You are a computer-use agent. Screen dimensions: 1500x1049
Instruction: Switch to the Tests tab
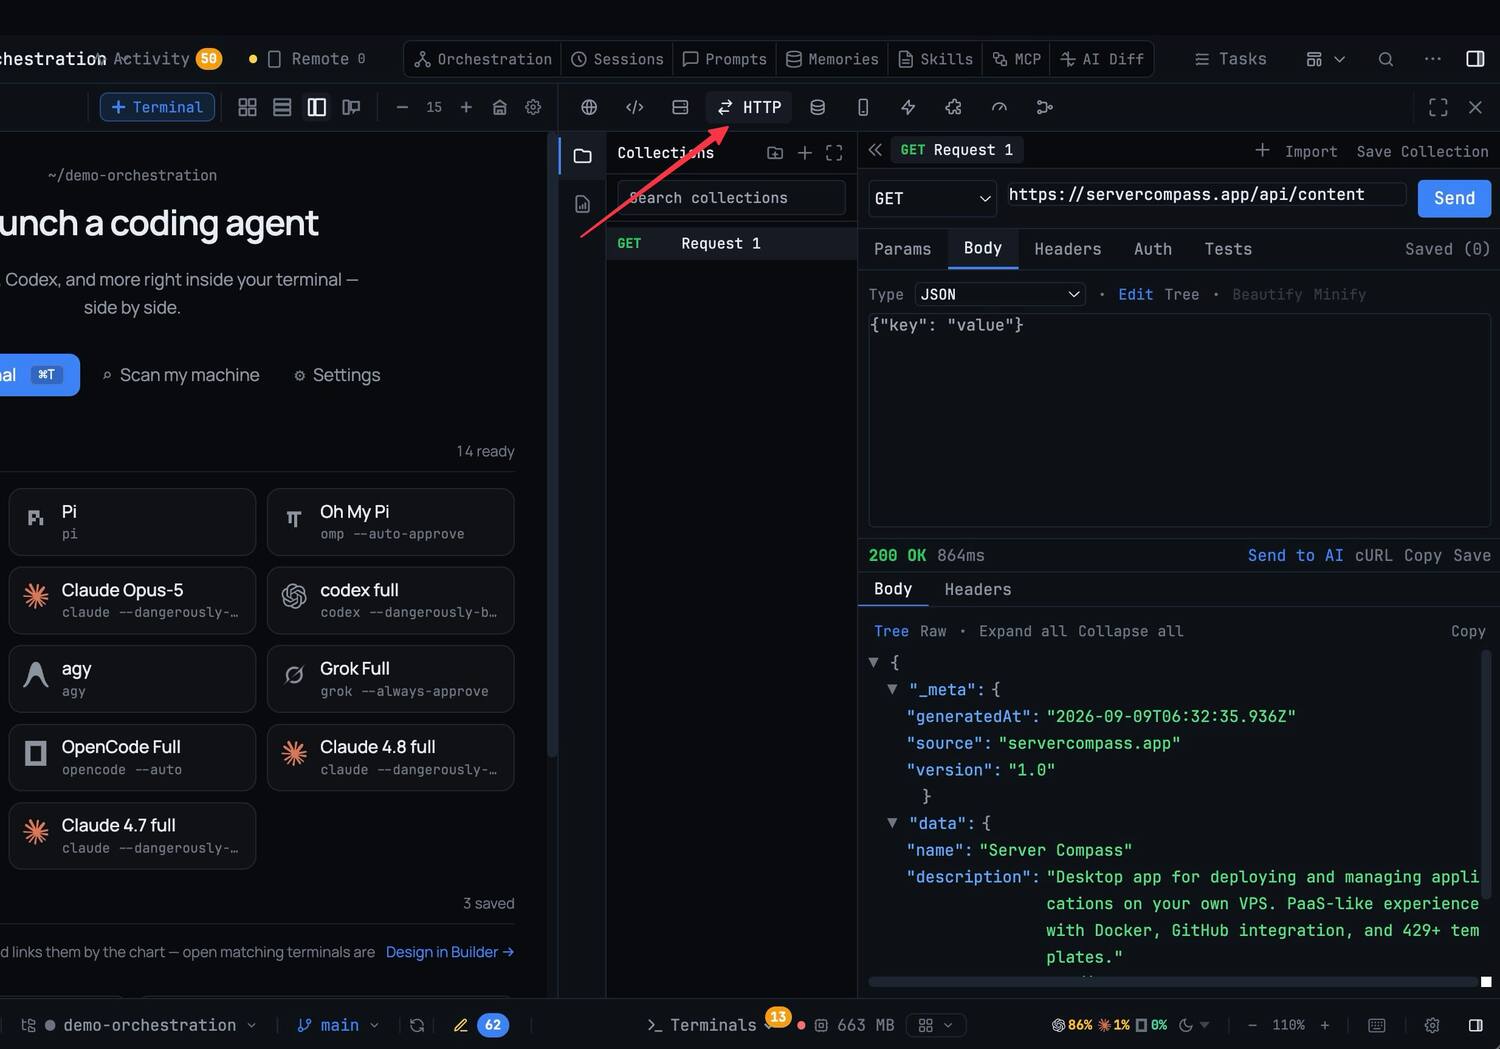point(1228,249)
